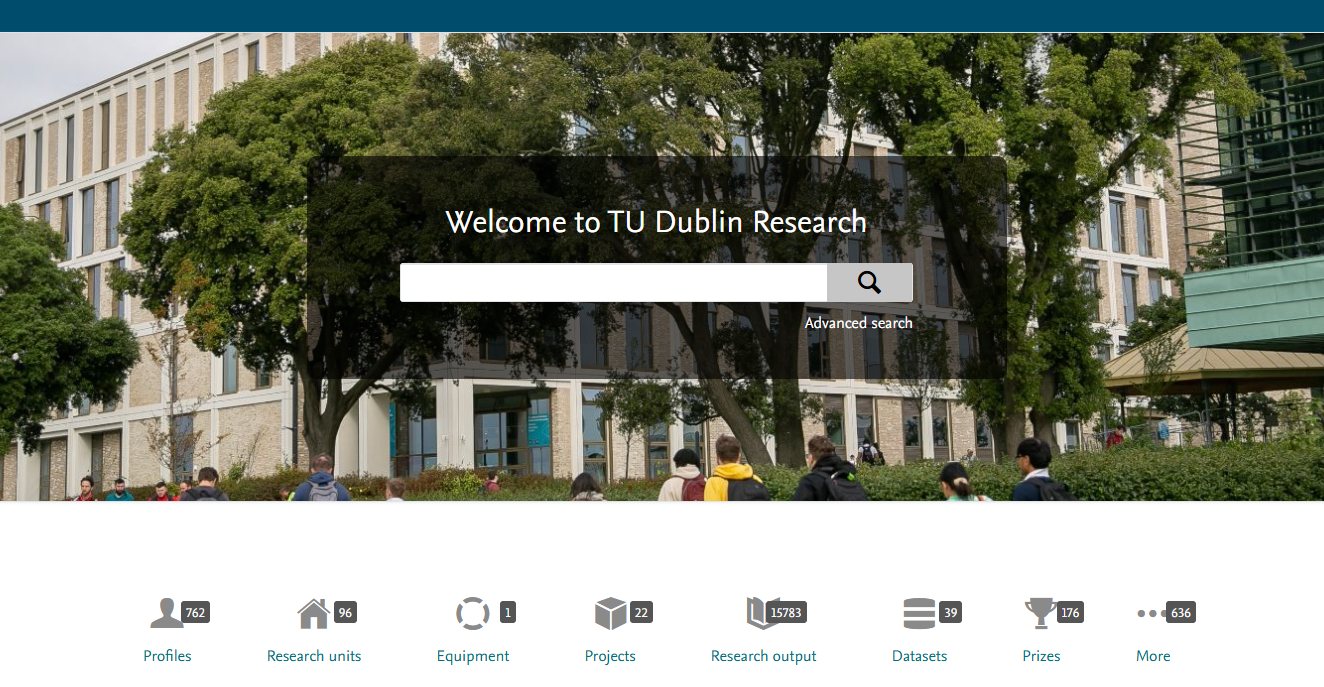This screenshot has height=687, width=1324.
Task: Open the Profiles link
Action: coord(167,656)
